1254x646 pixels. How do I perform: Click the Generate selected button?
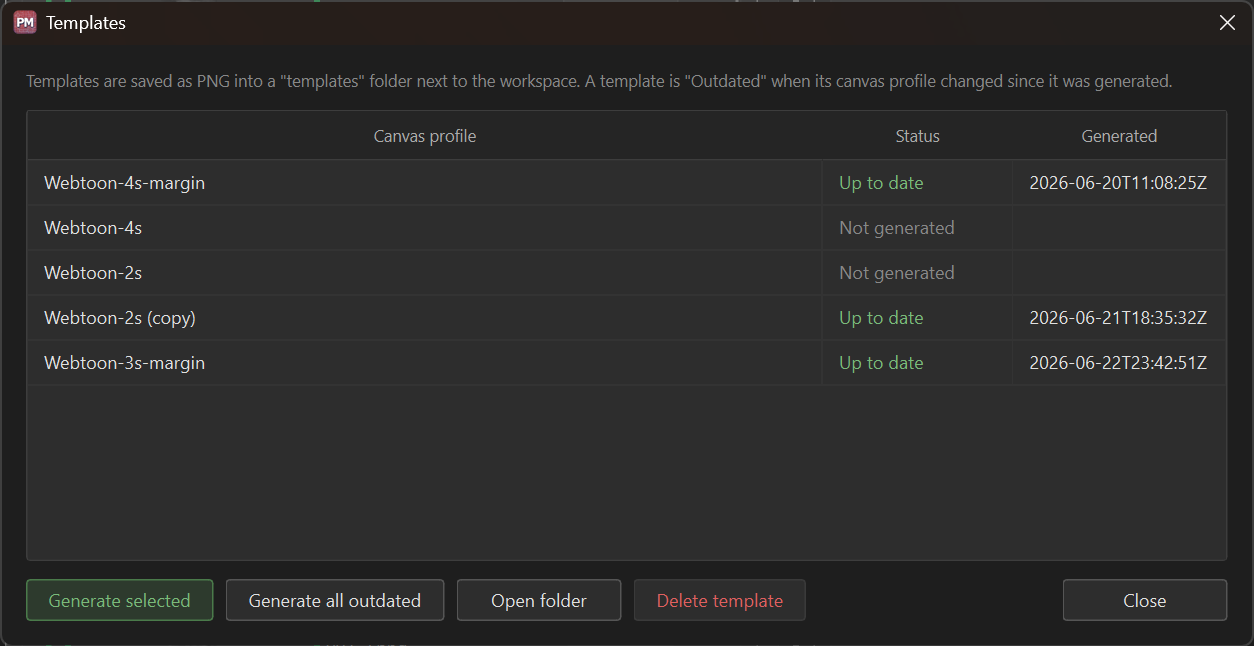(x=120, y=600)
